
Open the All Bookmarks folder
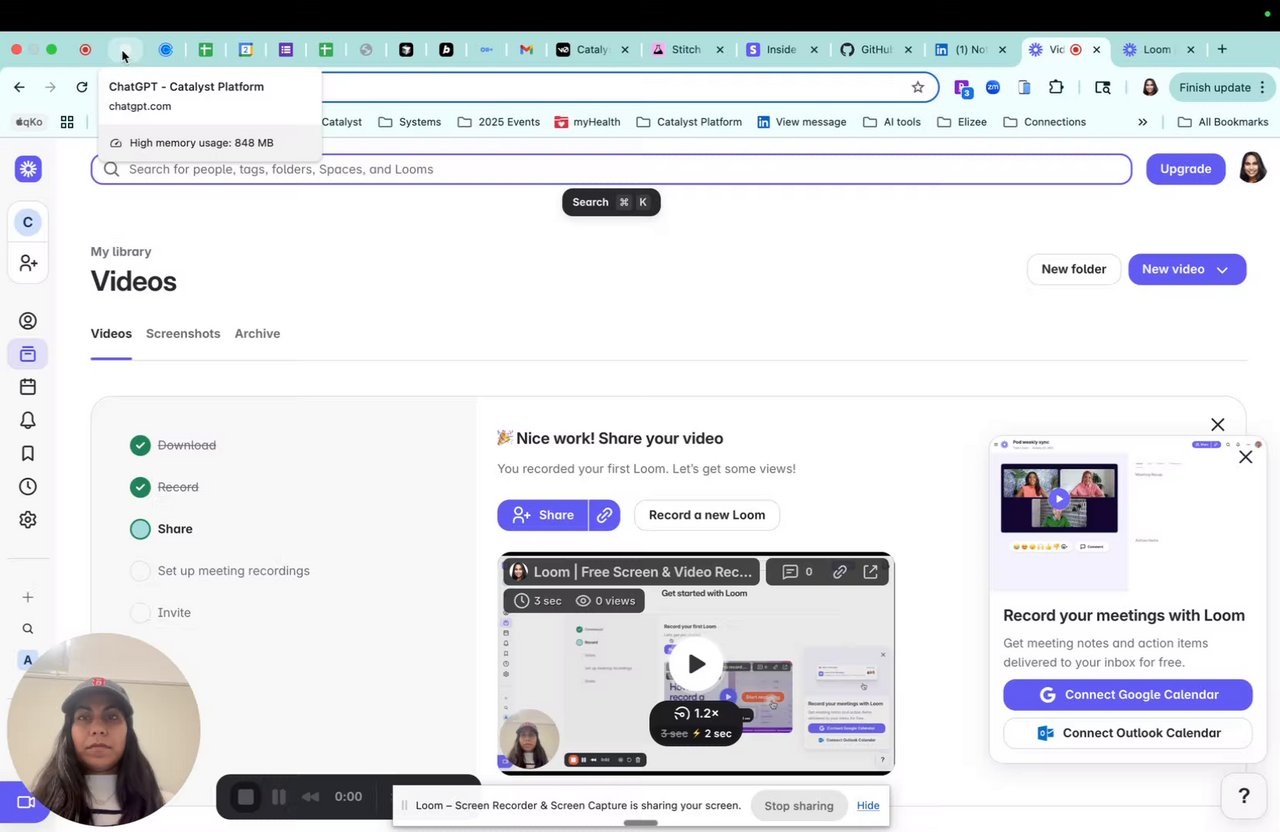click(x=1223, y=122)
